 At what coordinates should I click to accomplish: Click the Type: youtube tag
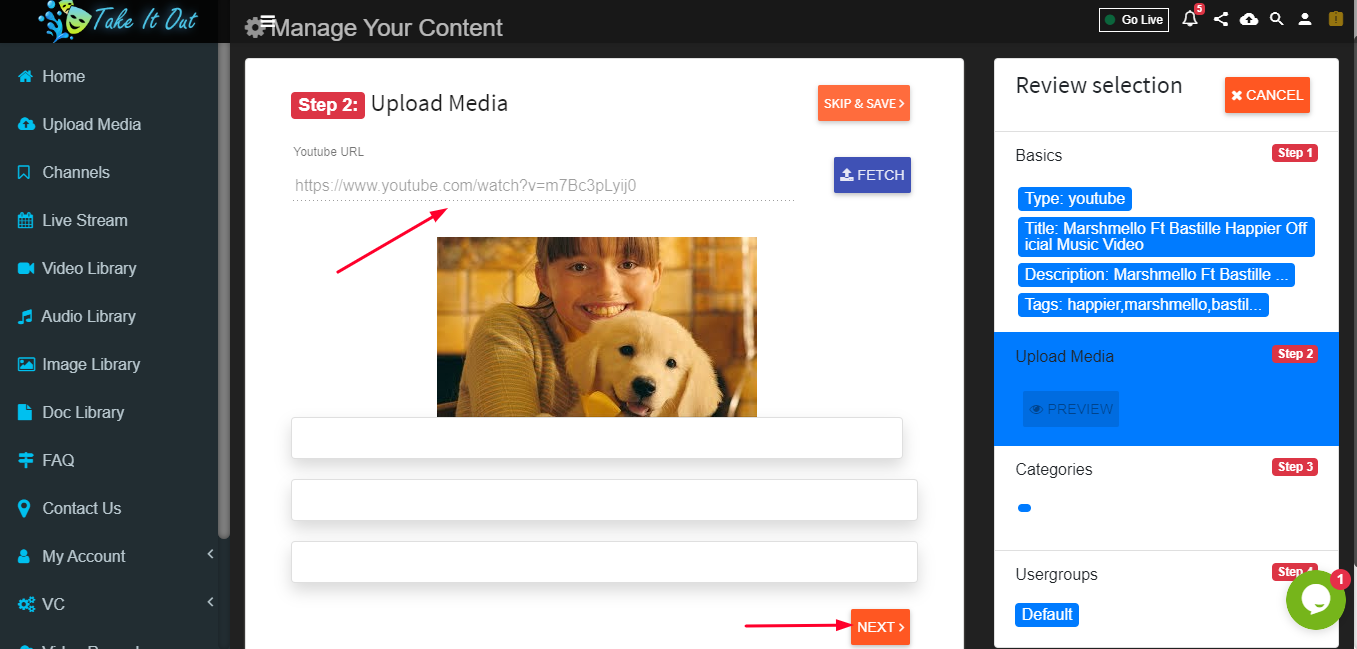point(1075,199)
